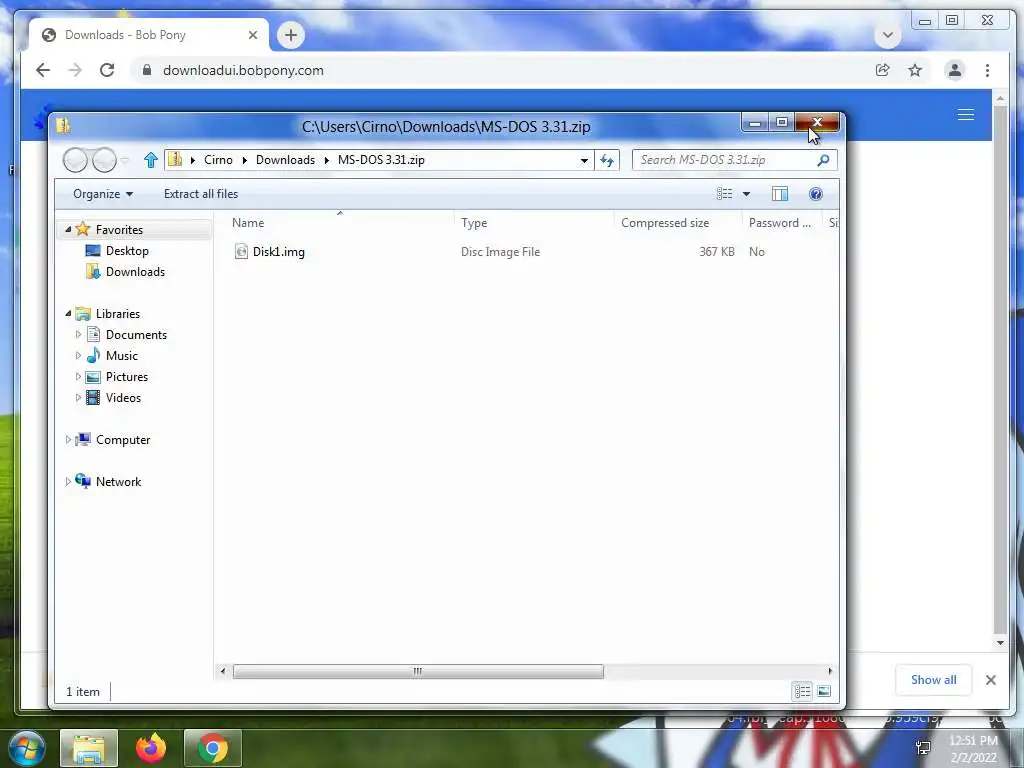Click the horizontal scrollbar right arrow

[830, 671]
